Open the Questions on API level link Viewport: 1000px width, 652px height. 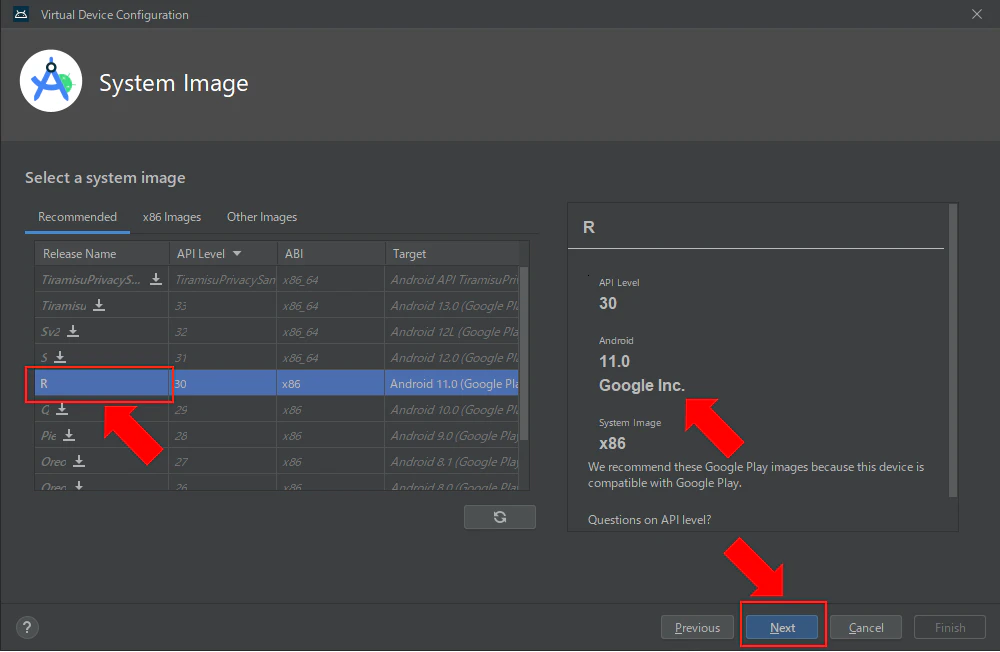coord(649,520)
